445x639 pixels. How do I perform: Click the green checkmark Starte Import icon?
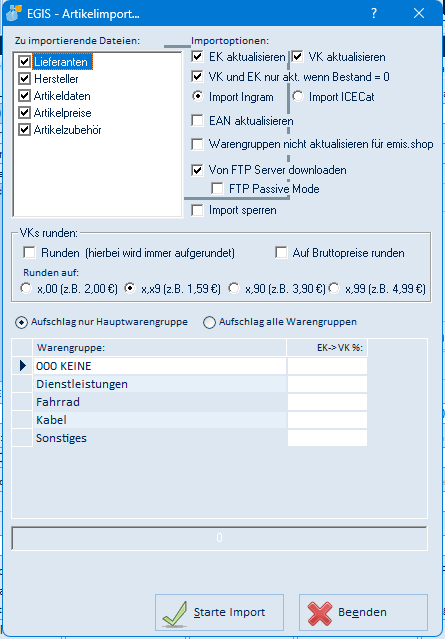[x=175, y=613]
